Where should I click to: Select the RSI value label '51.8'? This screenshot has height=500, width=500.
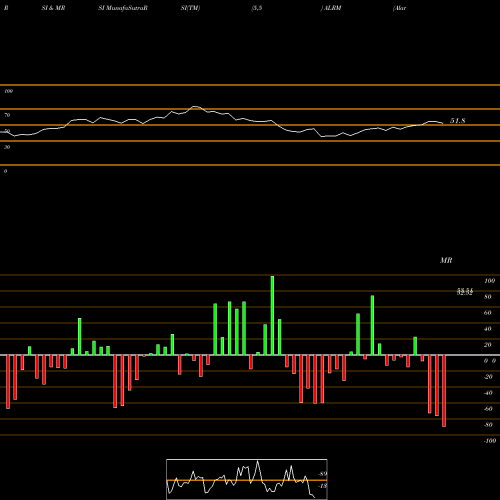458,121
